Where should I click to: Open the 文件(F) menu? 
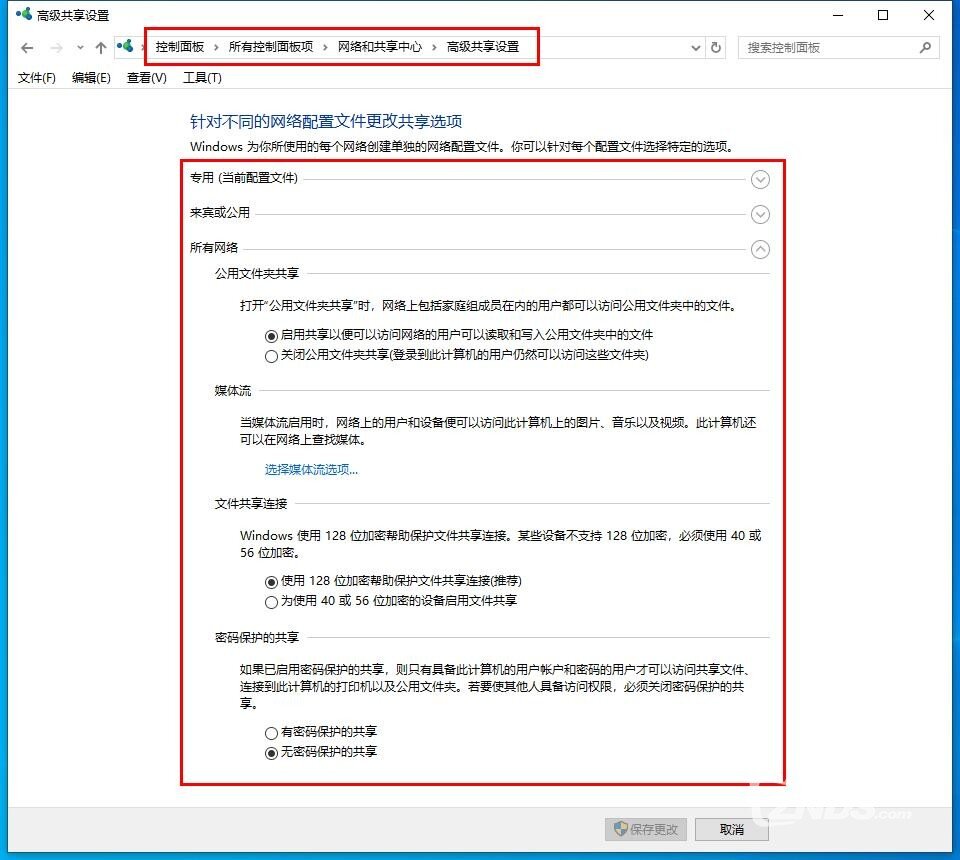click(37, 78)
